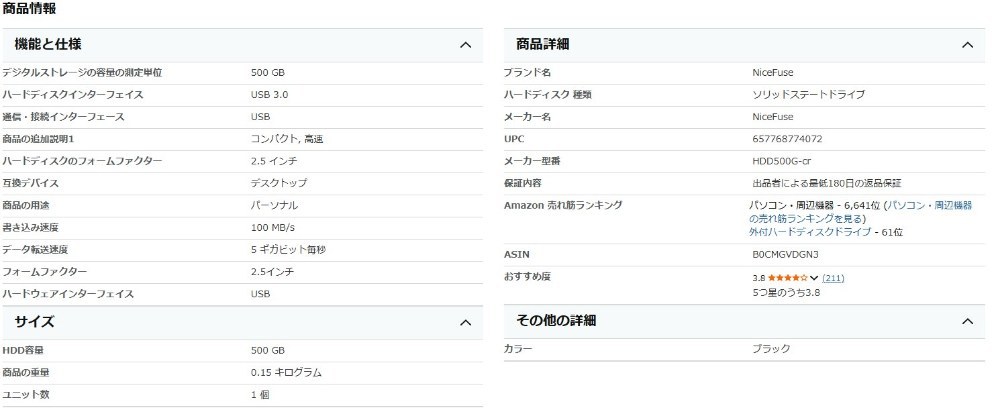Select the ブラック color value
Viewport: 1000px width, 412px height.
(772, 349)
